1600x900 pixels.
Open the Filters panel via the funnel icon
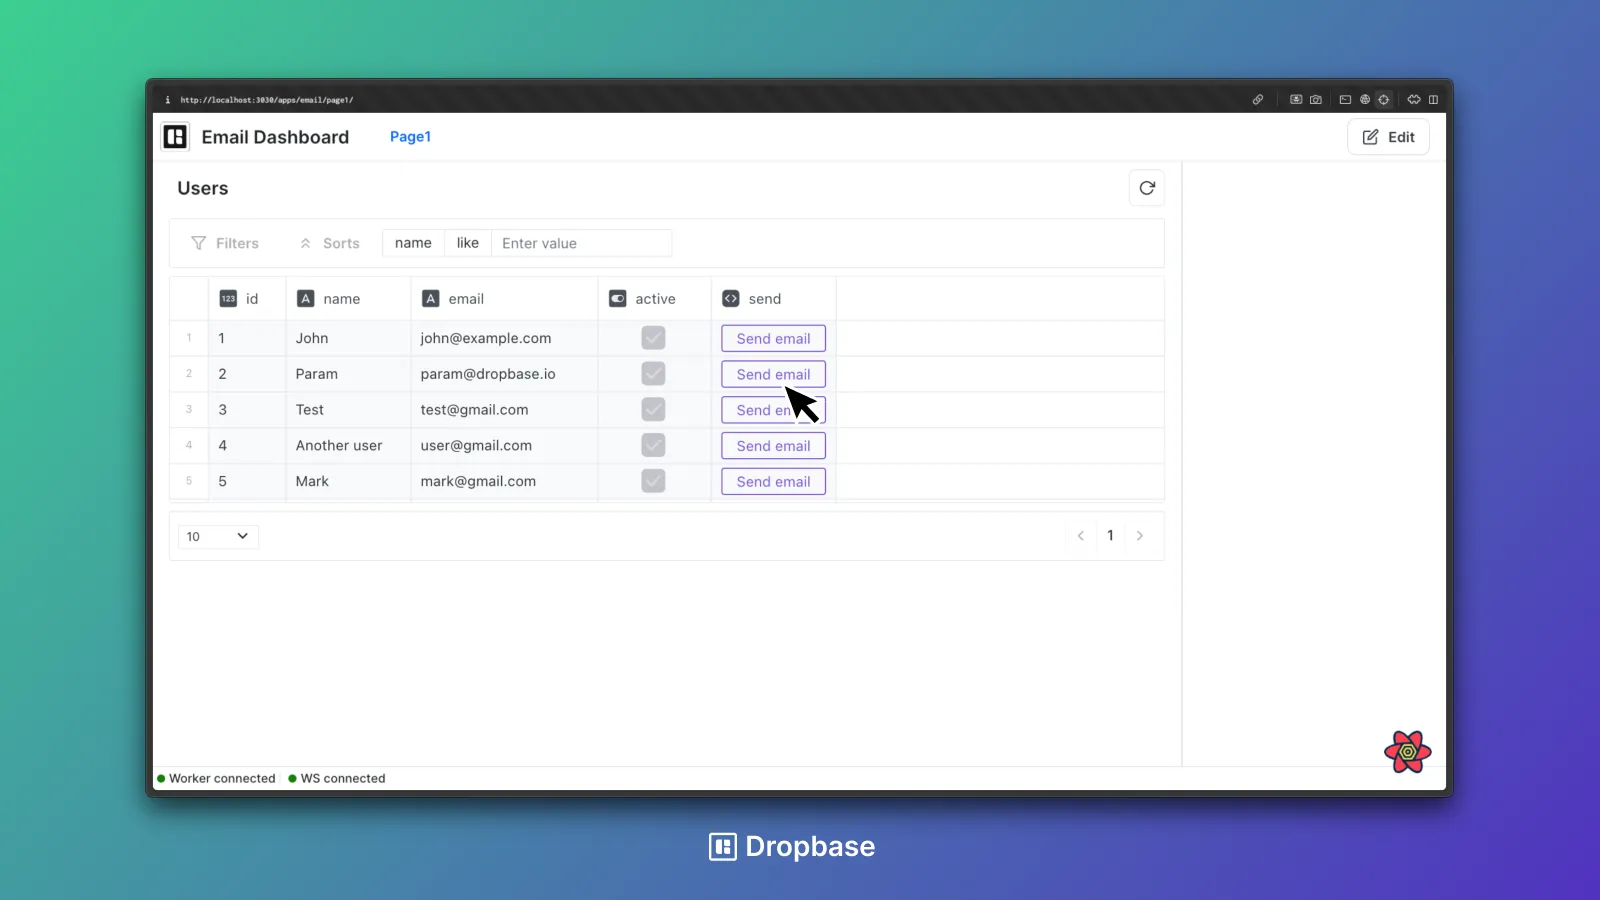click(199, 243)
